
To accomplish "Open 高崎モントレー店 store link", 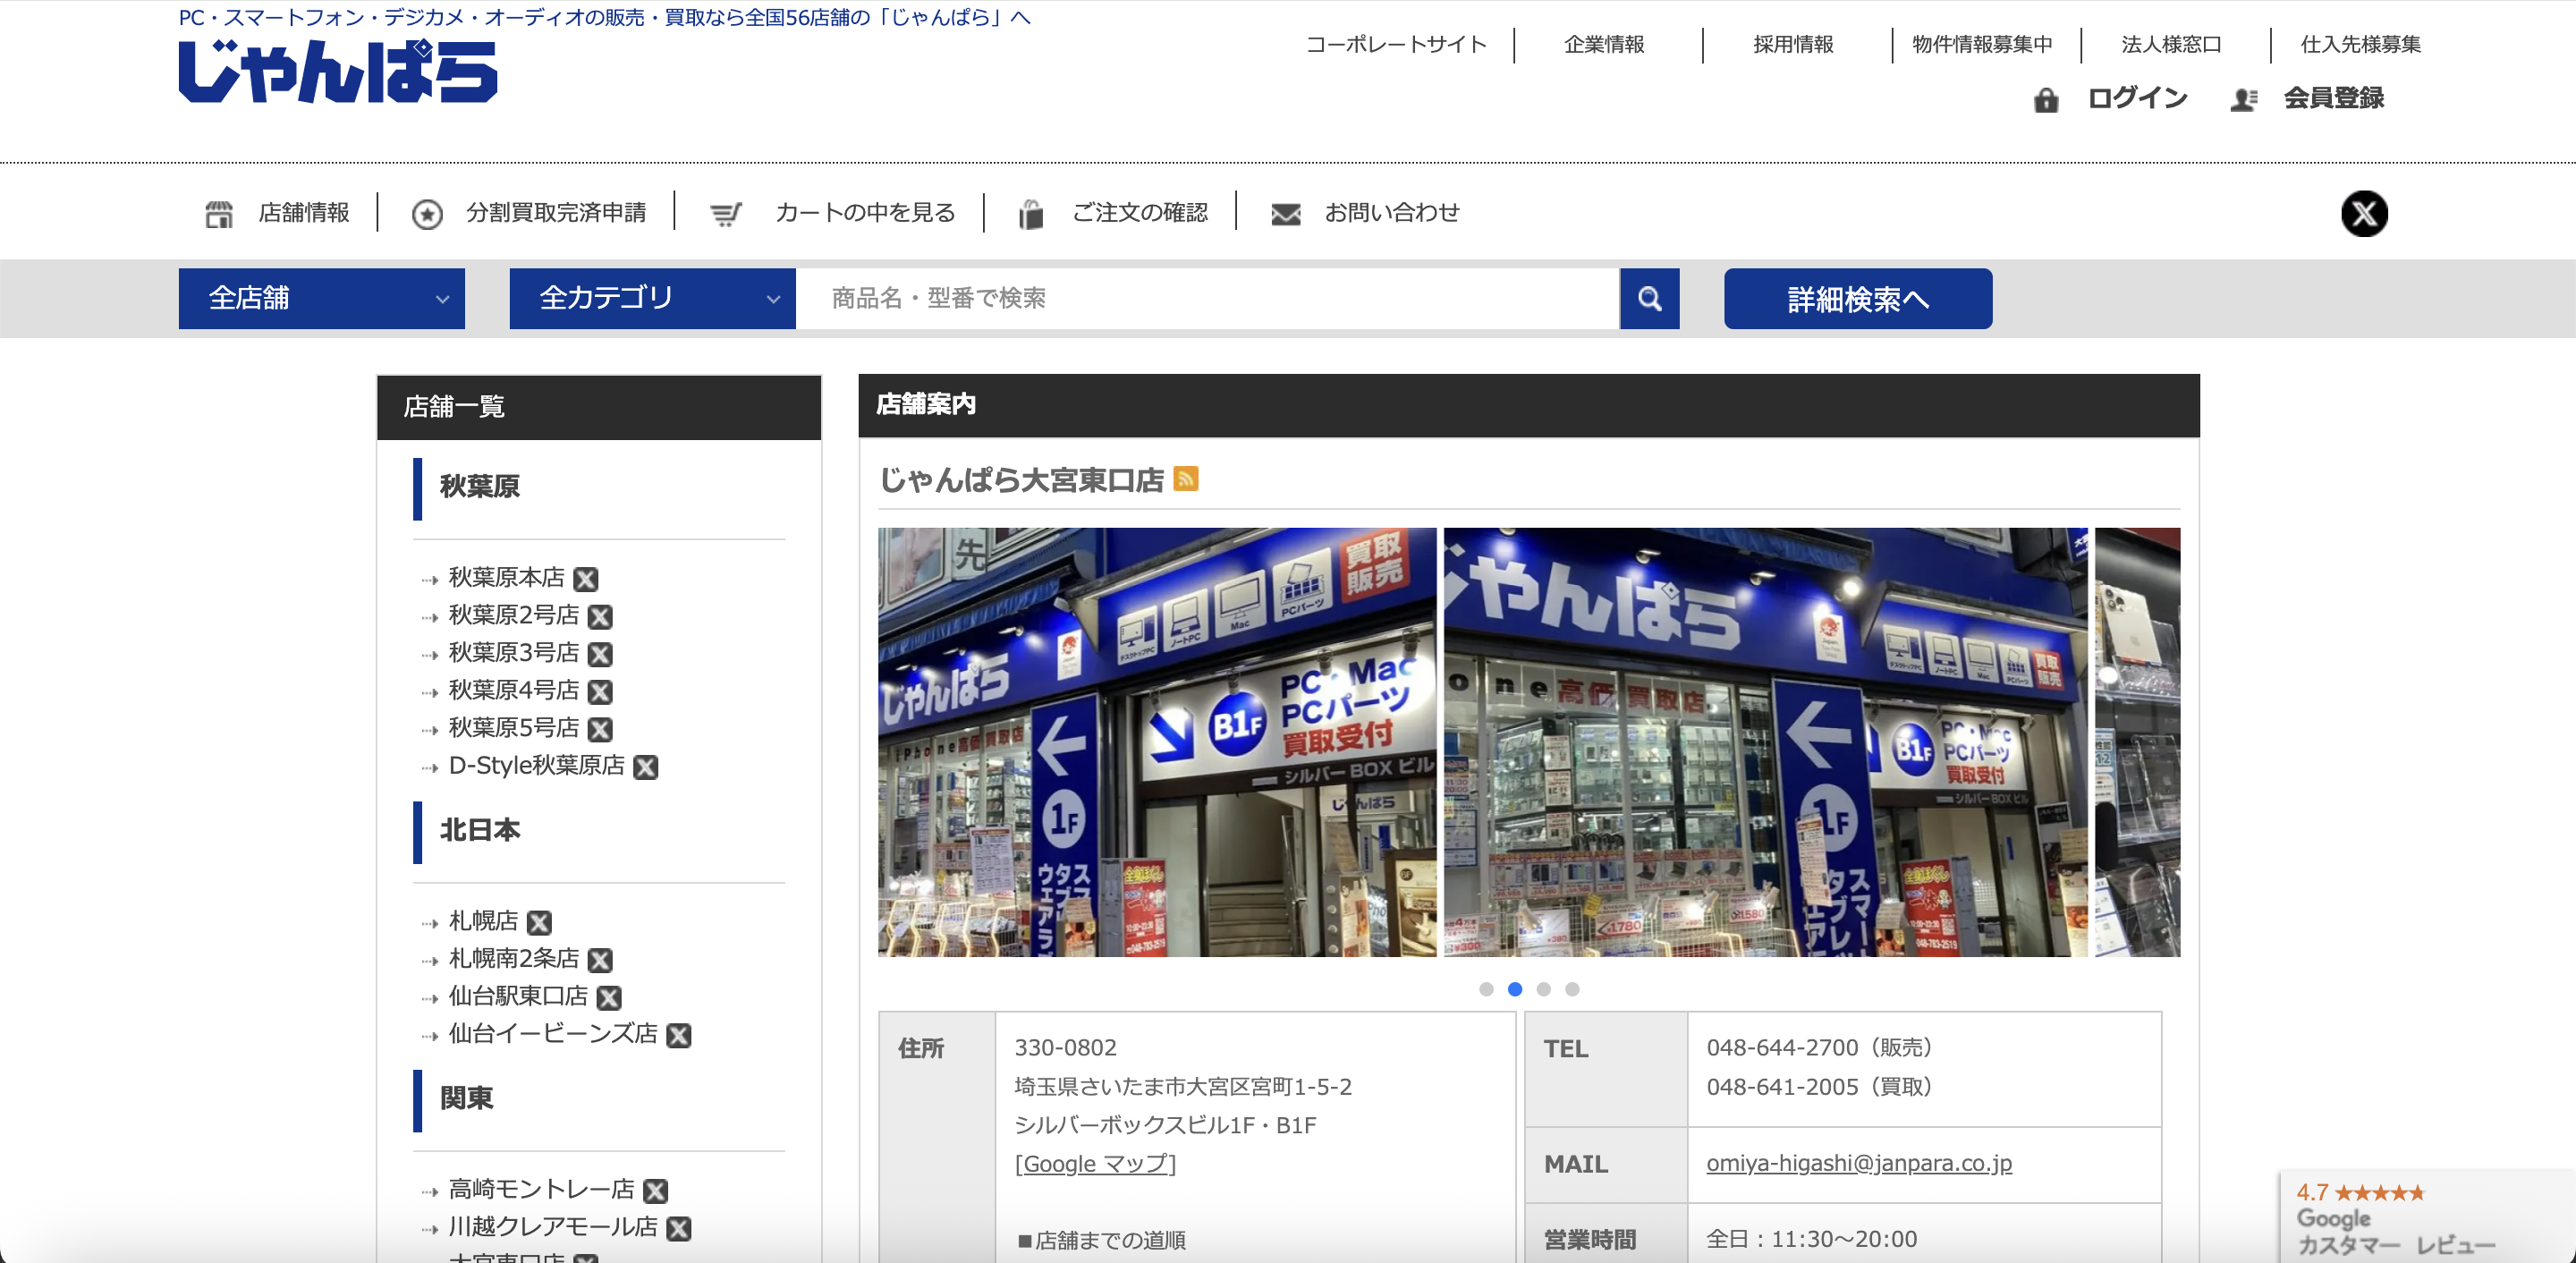I will (x=541, y=1189).
